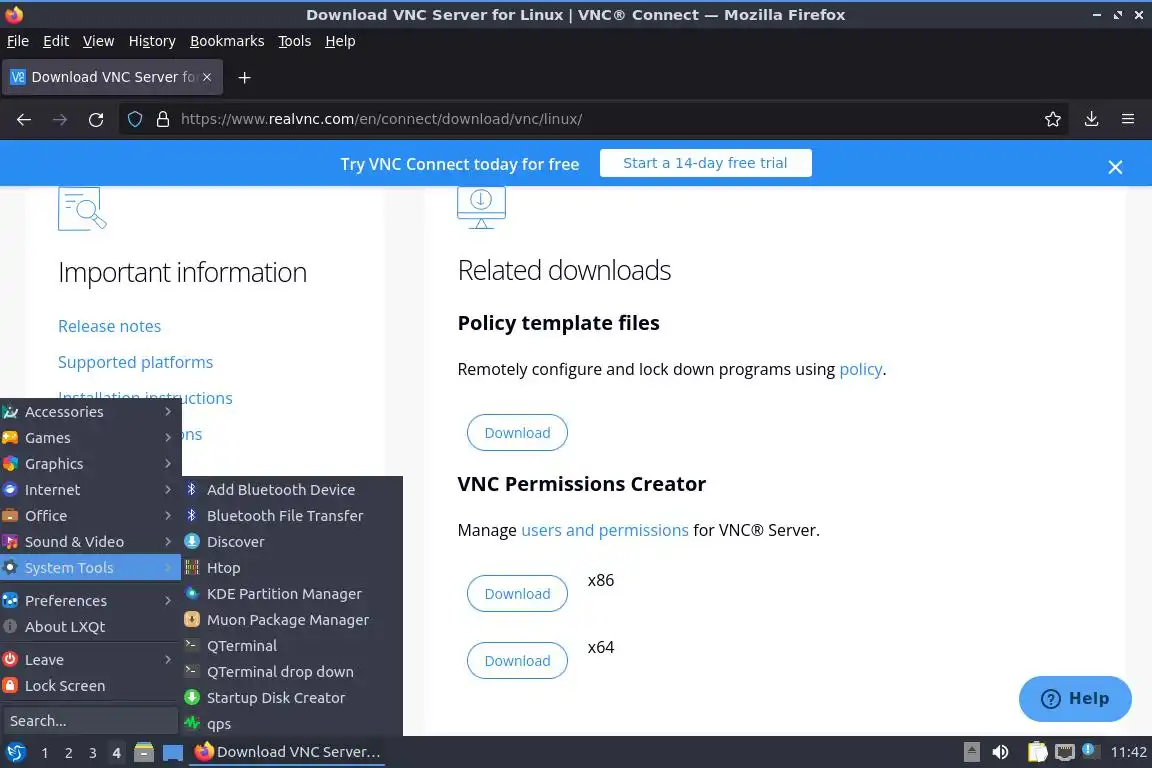The width and height of the screenshot is (1152, 768).
Task: Expand the Office submenu
Action: tap(90, 516)
